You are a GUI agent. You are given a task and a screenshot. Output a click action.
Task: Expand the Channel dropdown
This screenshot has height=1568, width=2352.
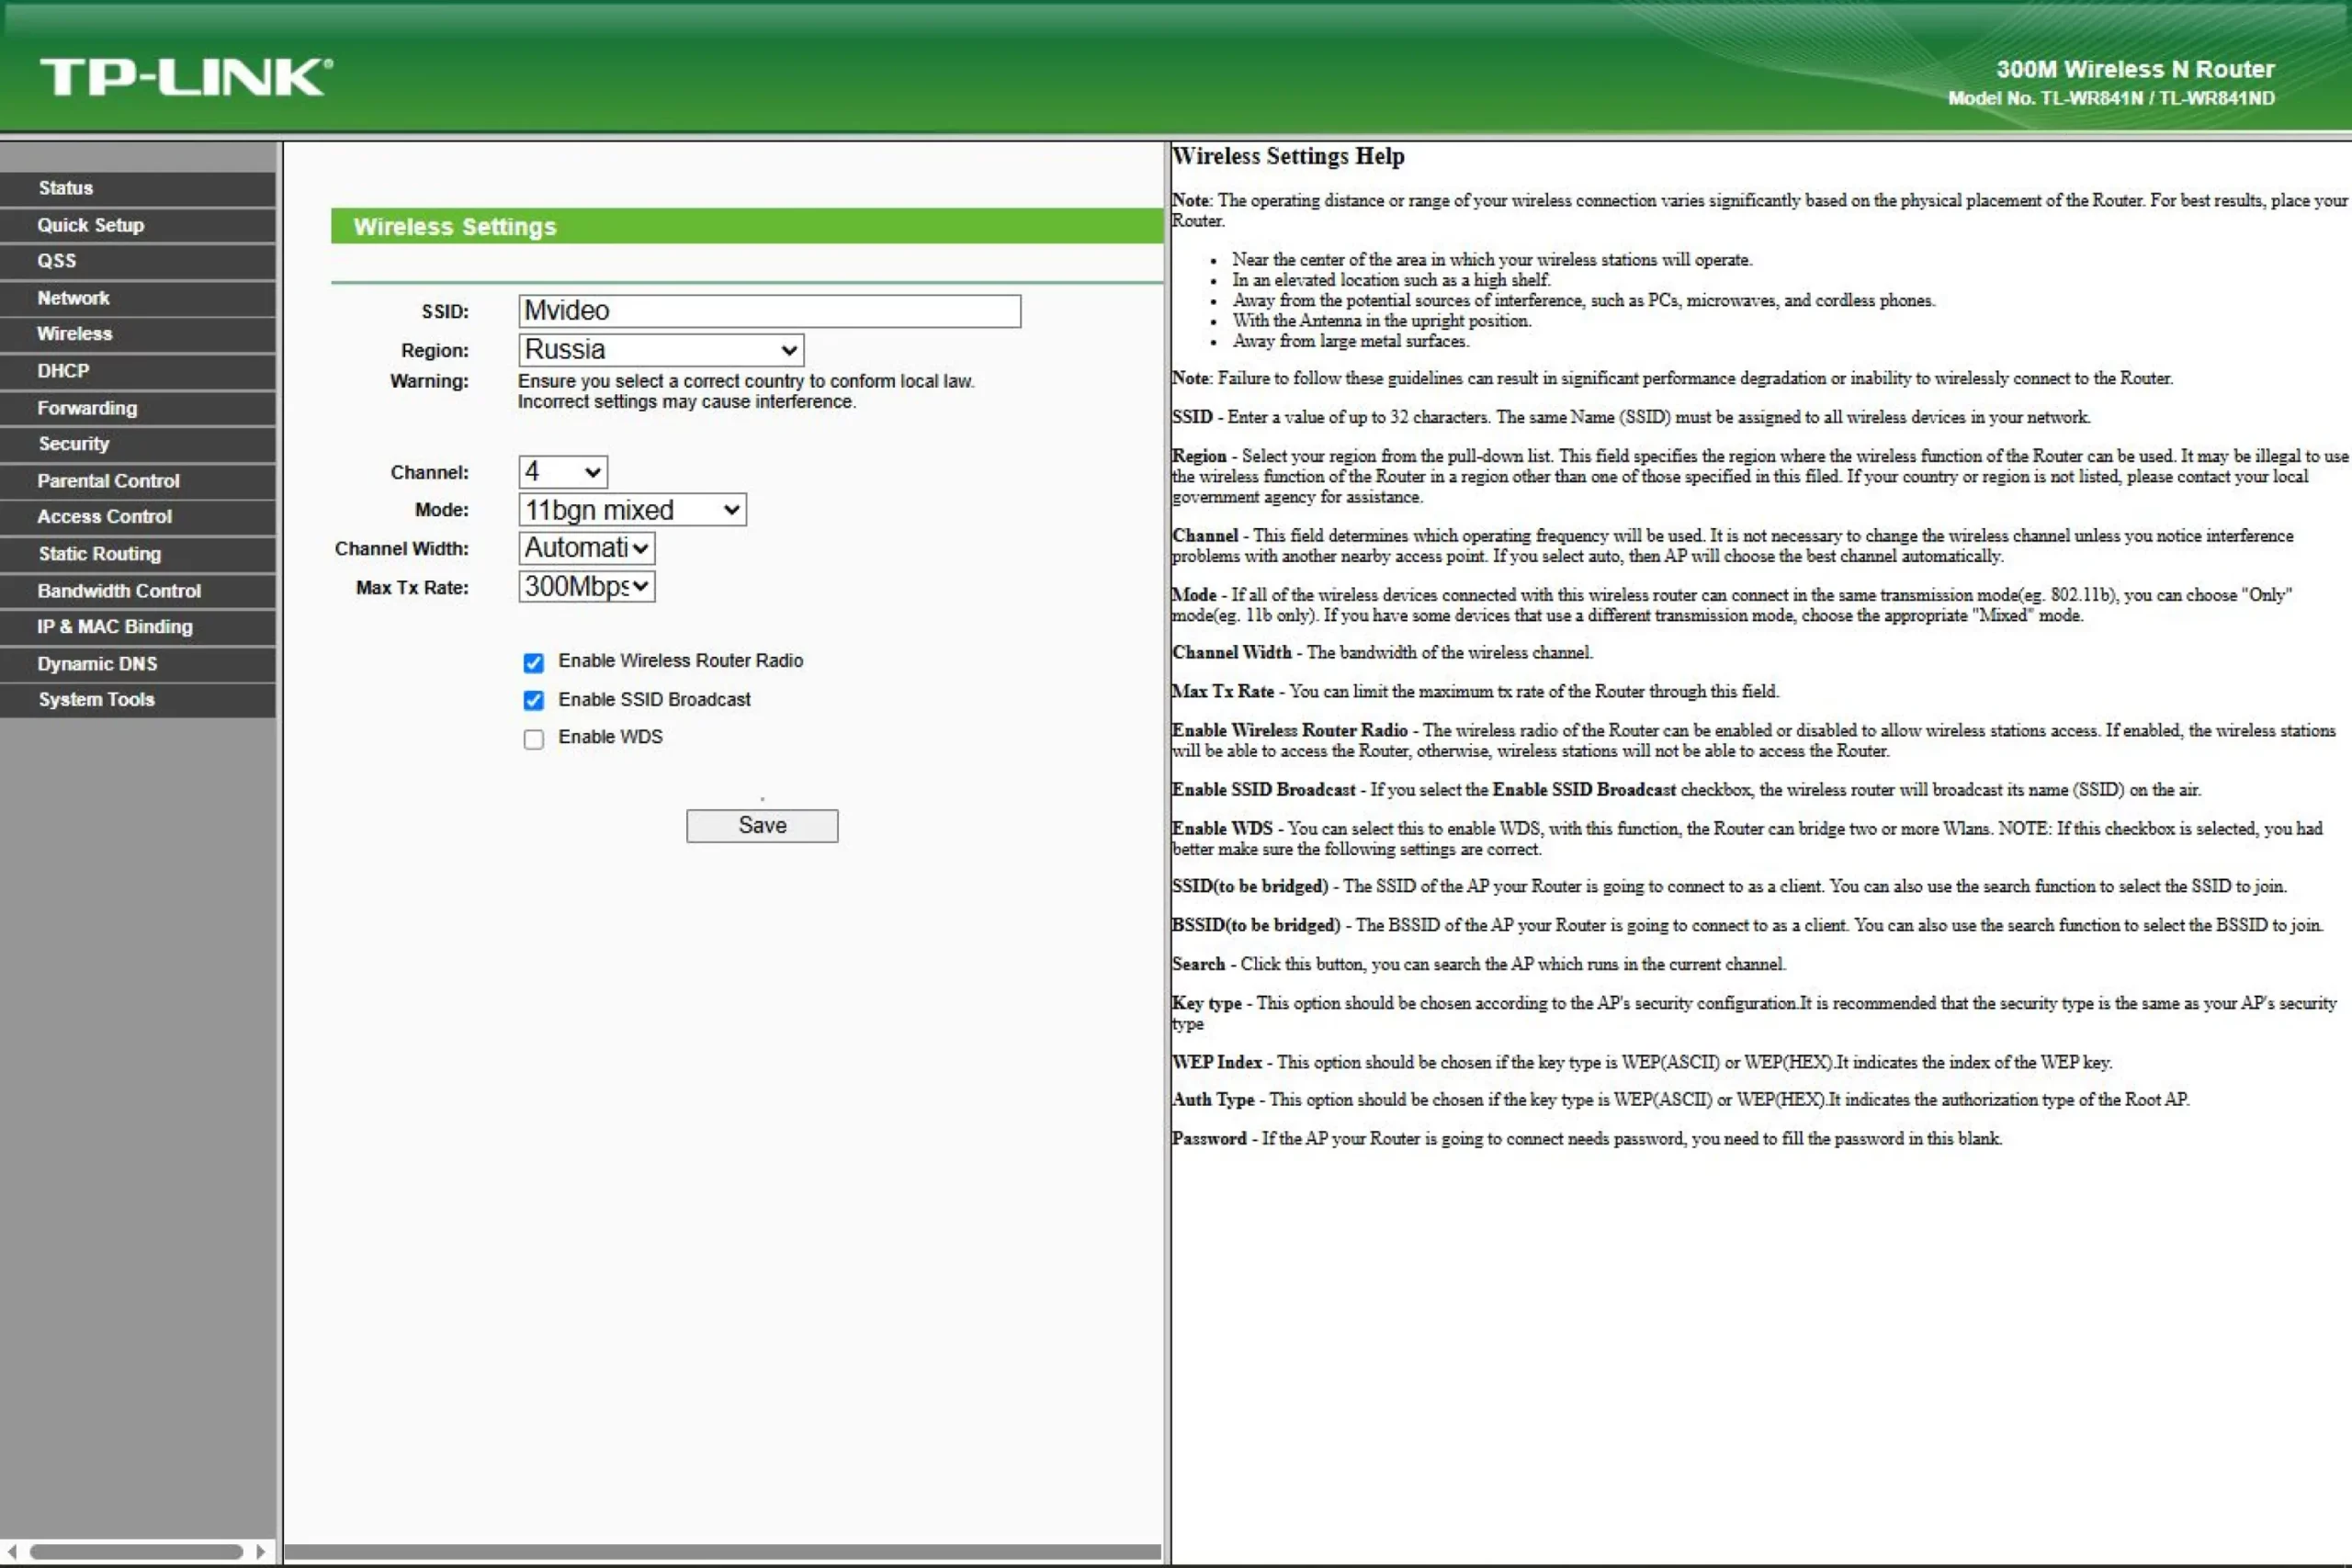pyautogui.click(x=563, y=472)
